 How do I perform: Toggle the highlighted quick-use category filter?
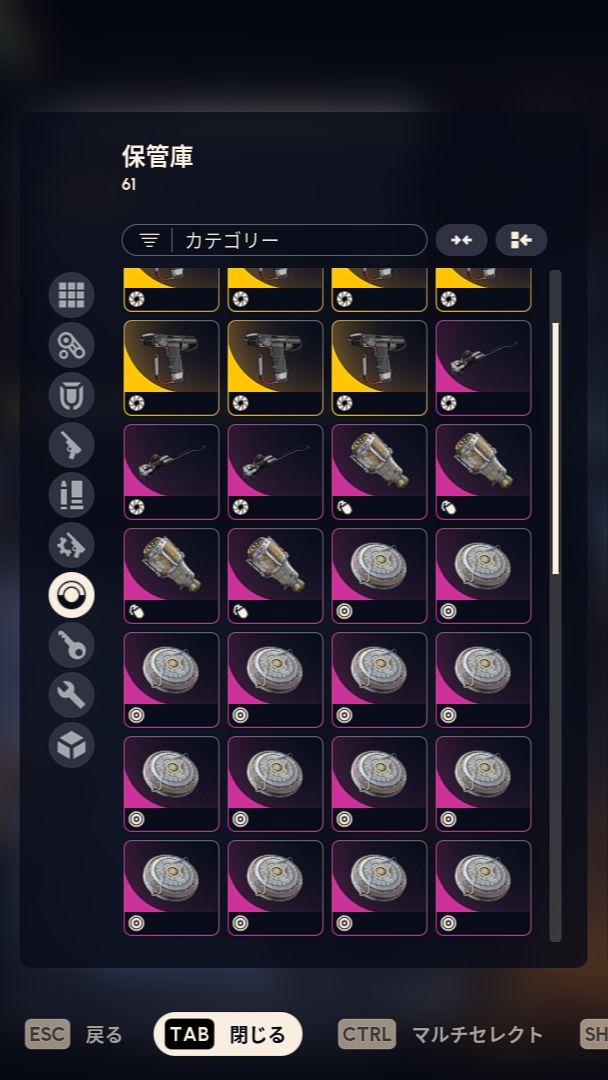[x=72, y=595]
